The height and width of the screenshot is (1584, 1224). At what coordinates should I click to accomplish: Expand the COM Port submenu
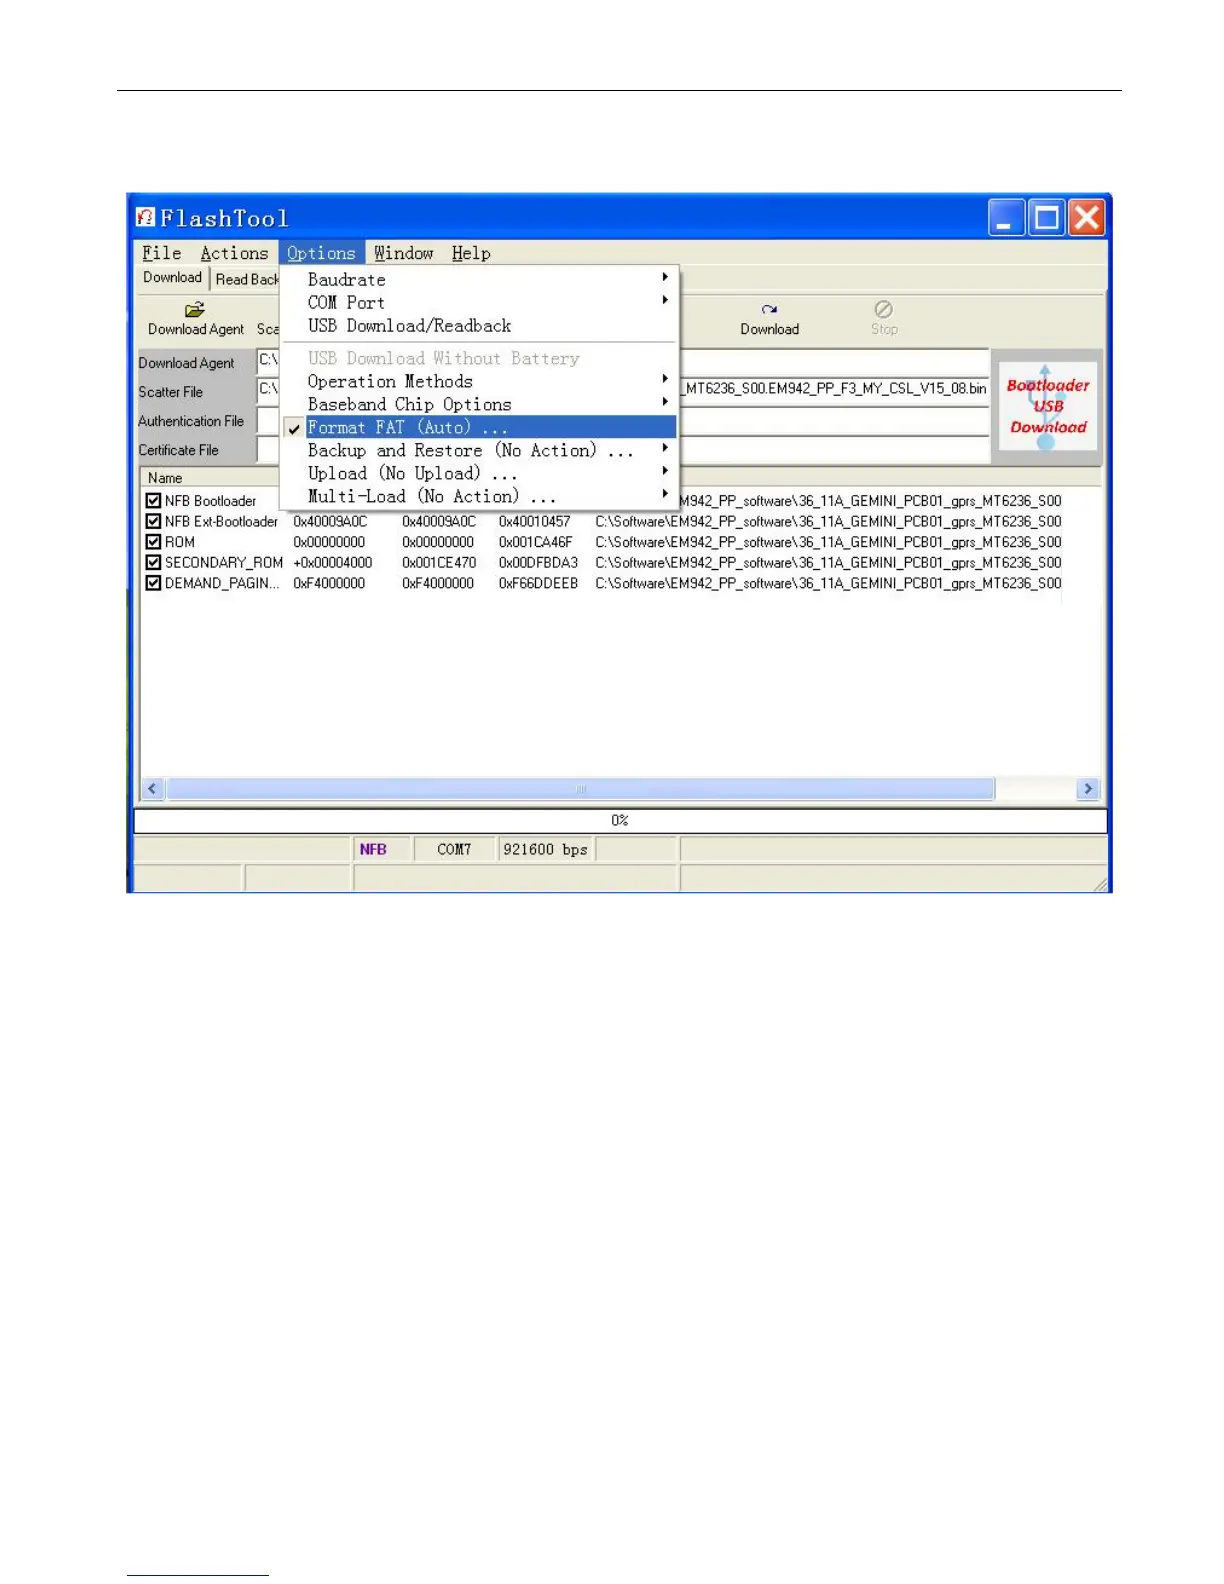(480, 302)
